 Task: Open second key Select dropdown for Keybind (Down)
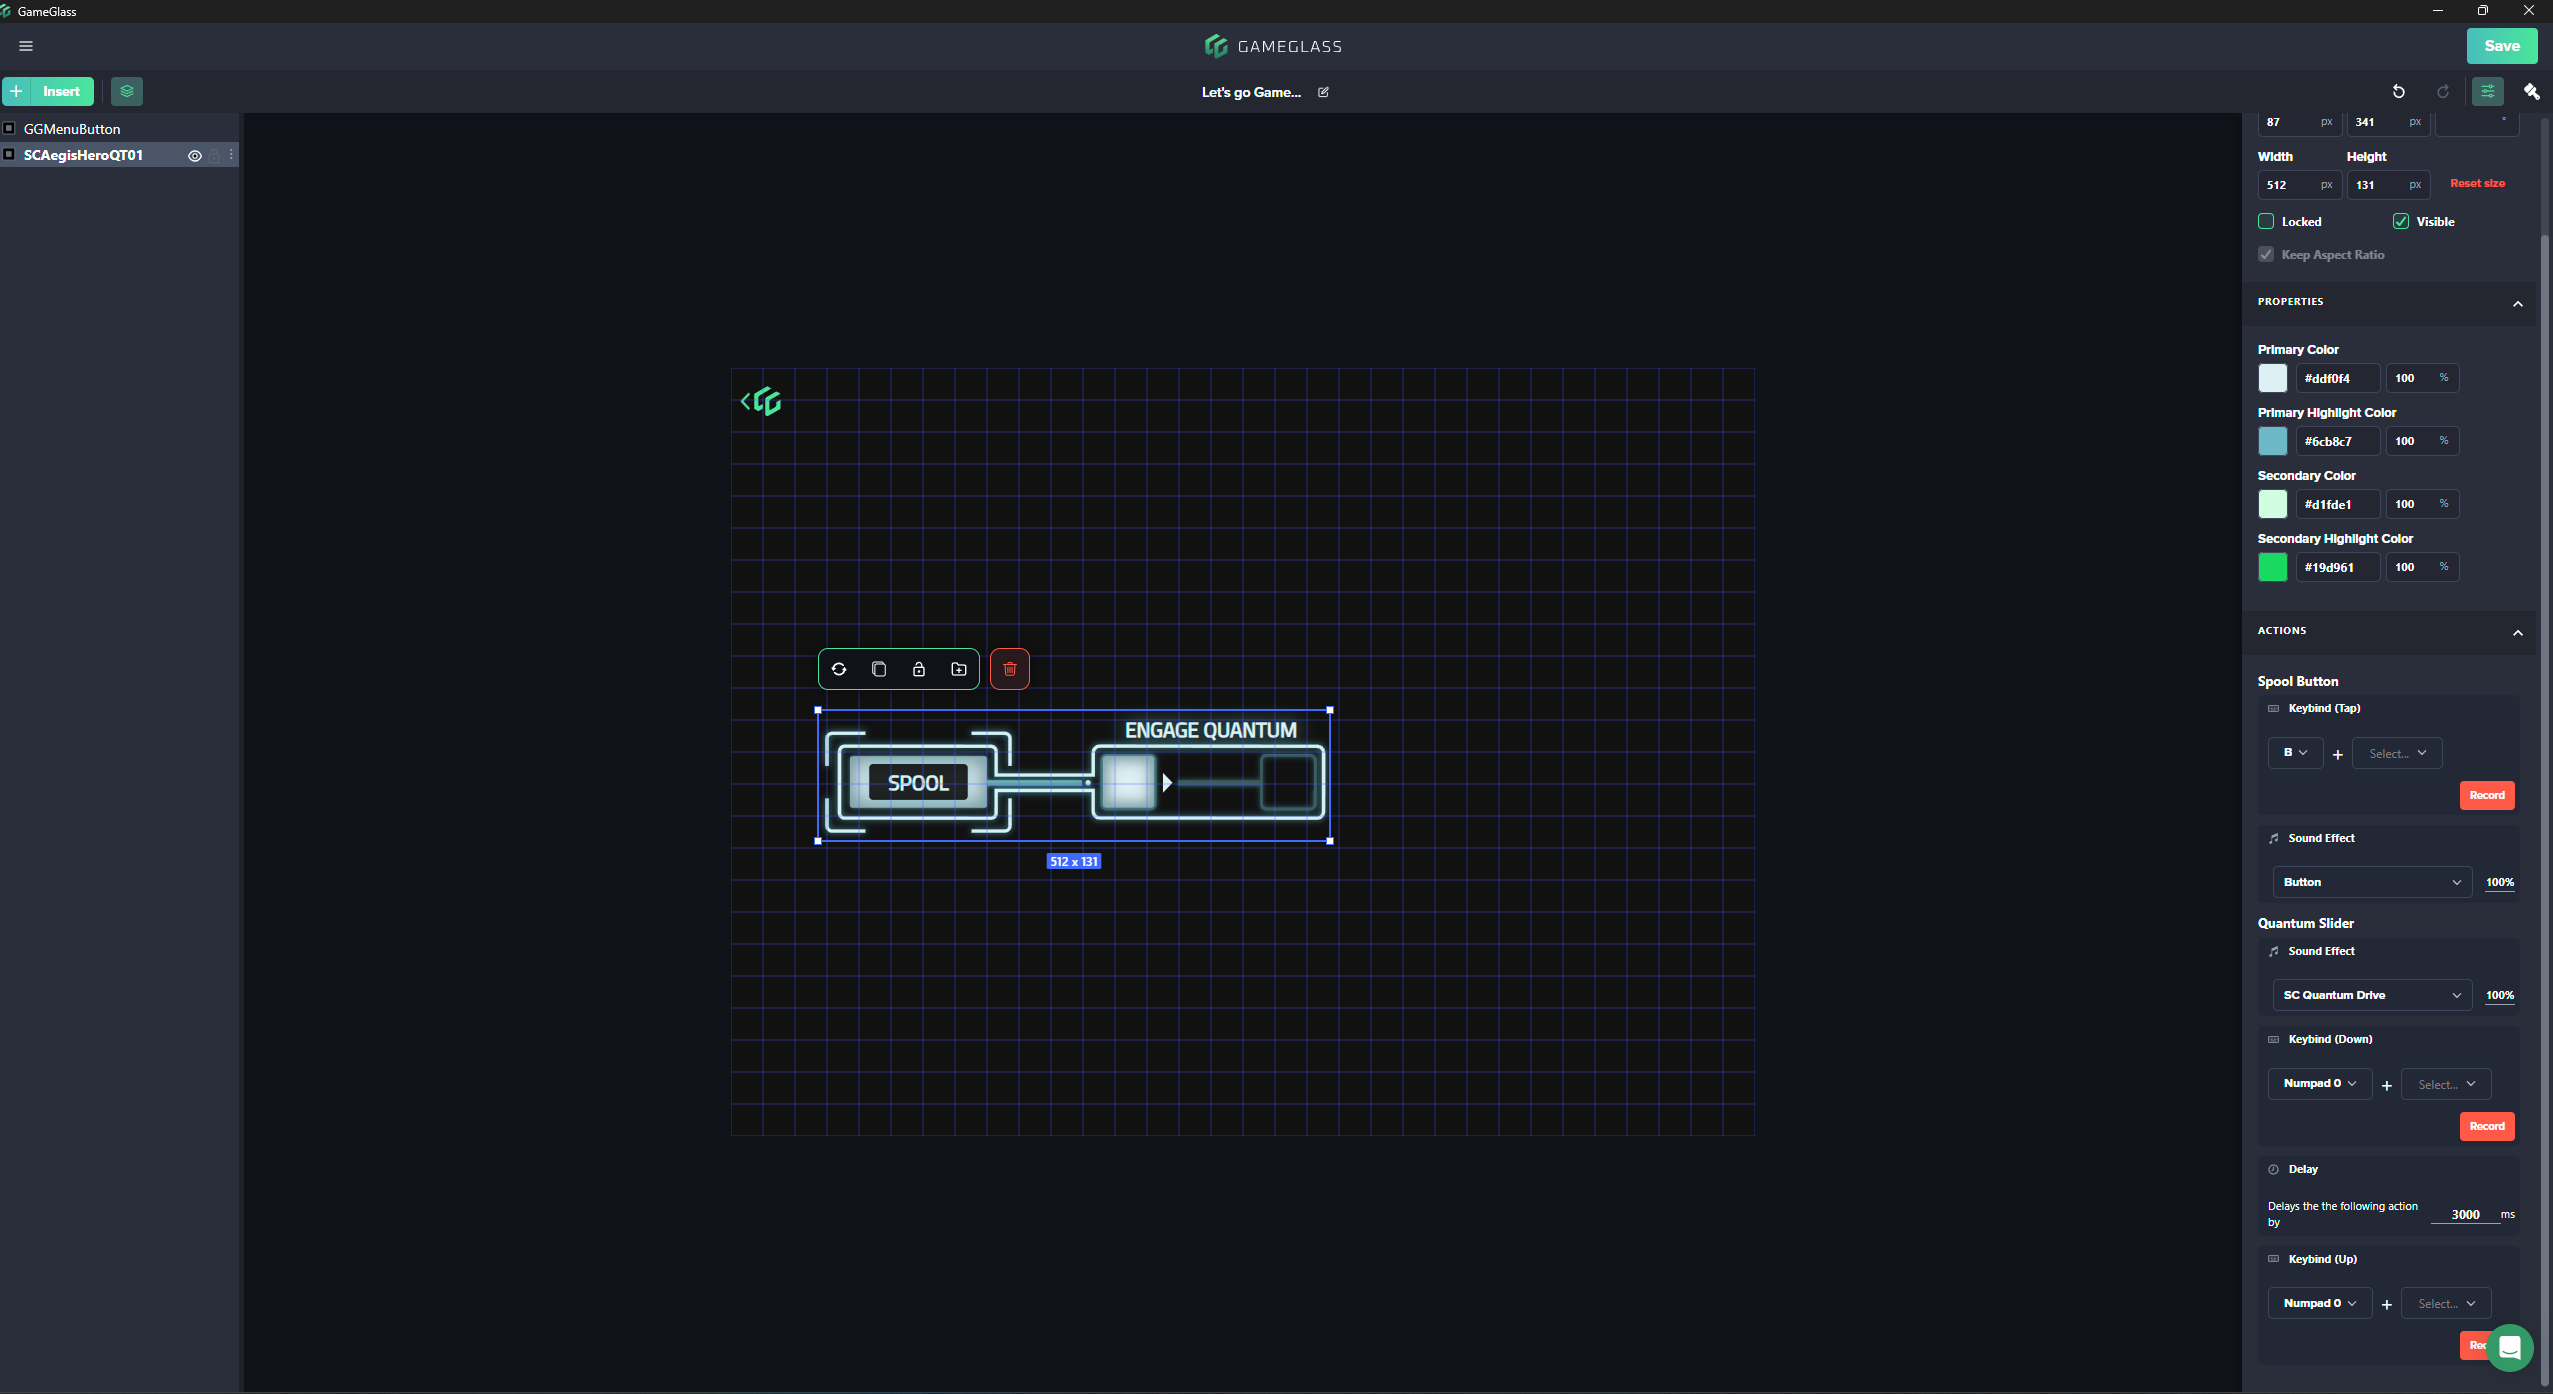[2446, 1084]
